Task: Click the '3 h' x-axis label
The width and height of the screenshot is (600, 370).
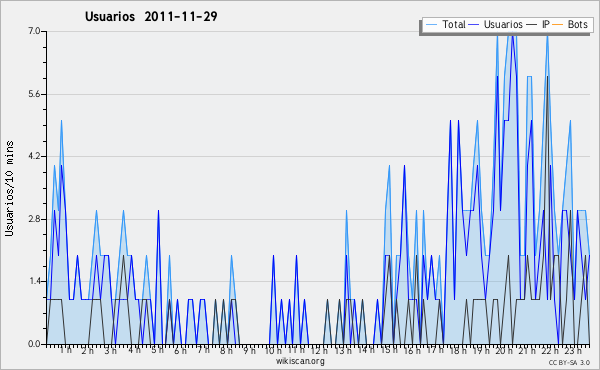Action: click(x=111, y=350)
